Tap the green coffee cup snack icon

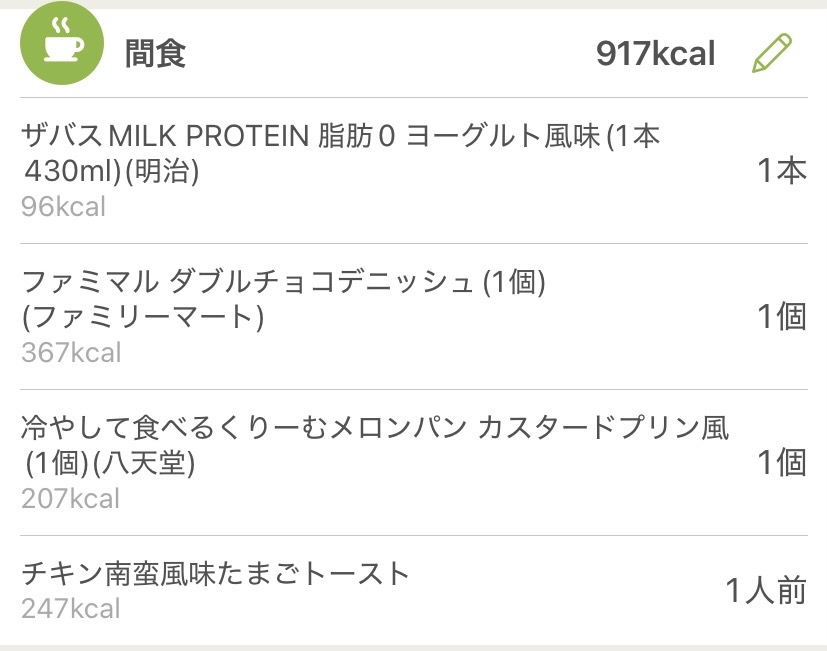tap(61, 45)
